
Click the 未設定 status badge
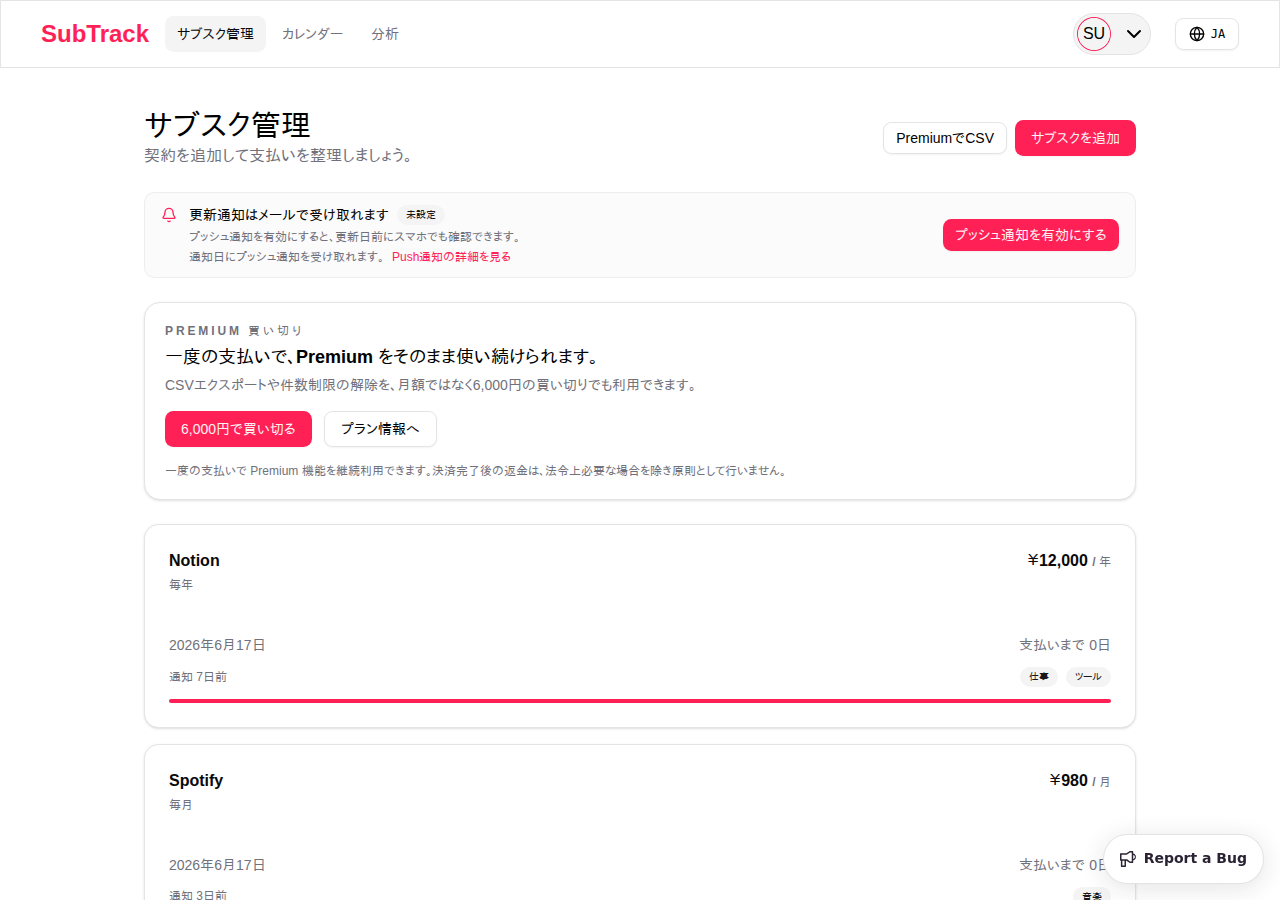[421, 215]
